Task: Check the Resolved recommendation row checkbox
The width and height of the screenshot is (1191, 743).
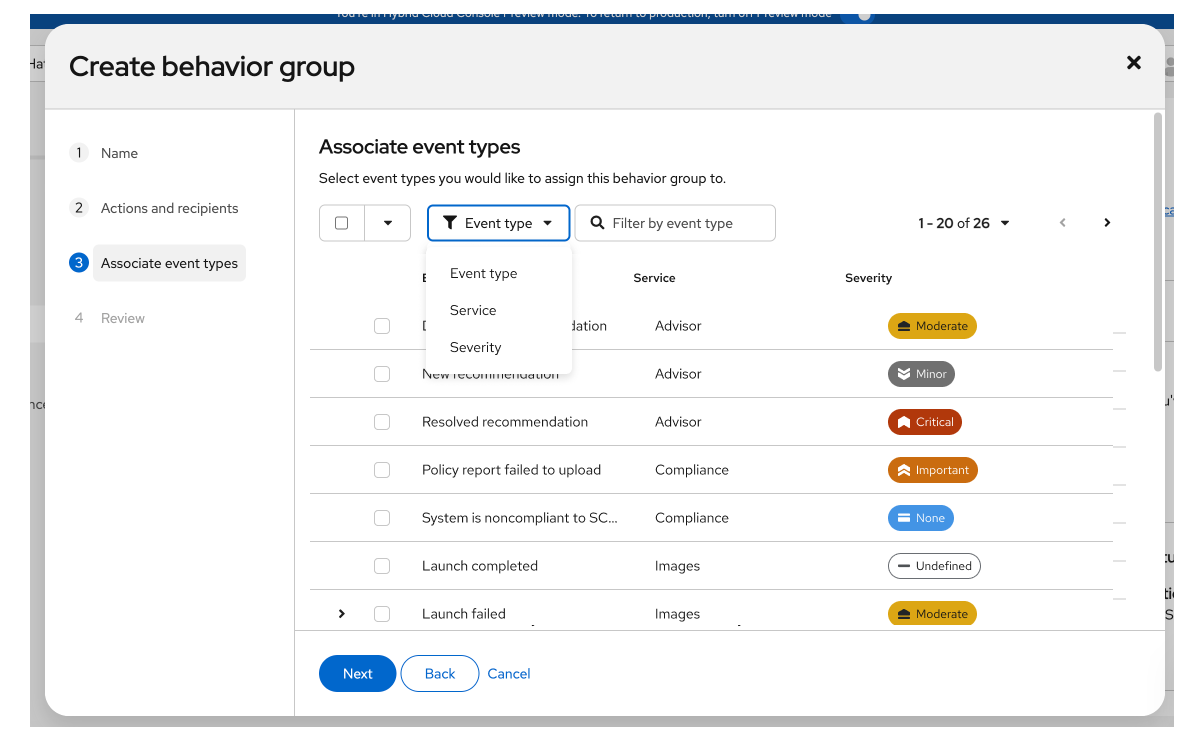Action: pos(382,422)
